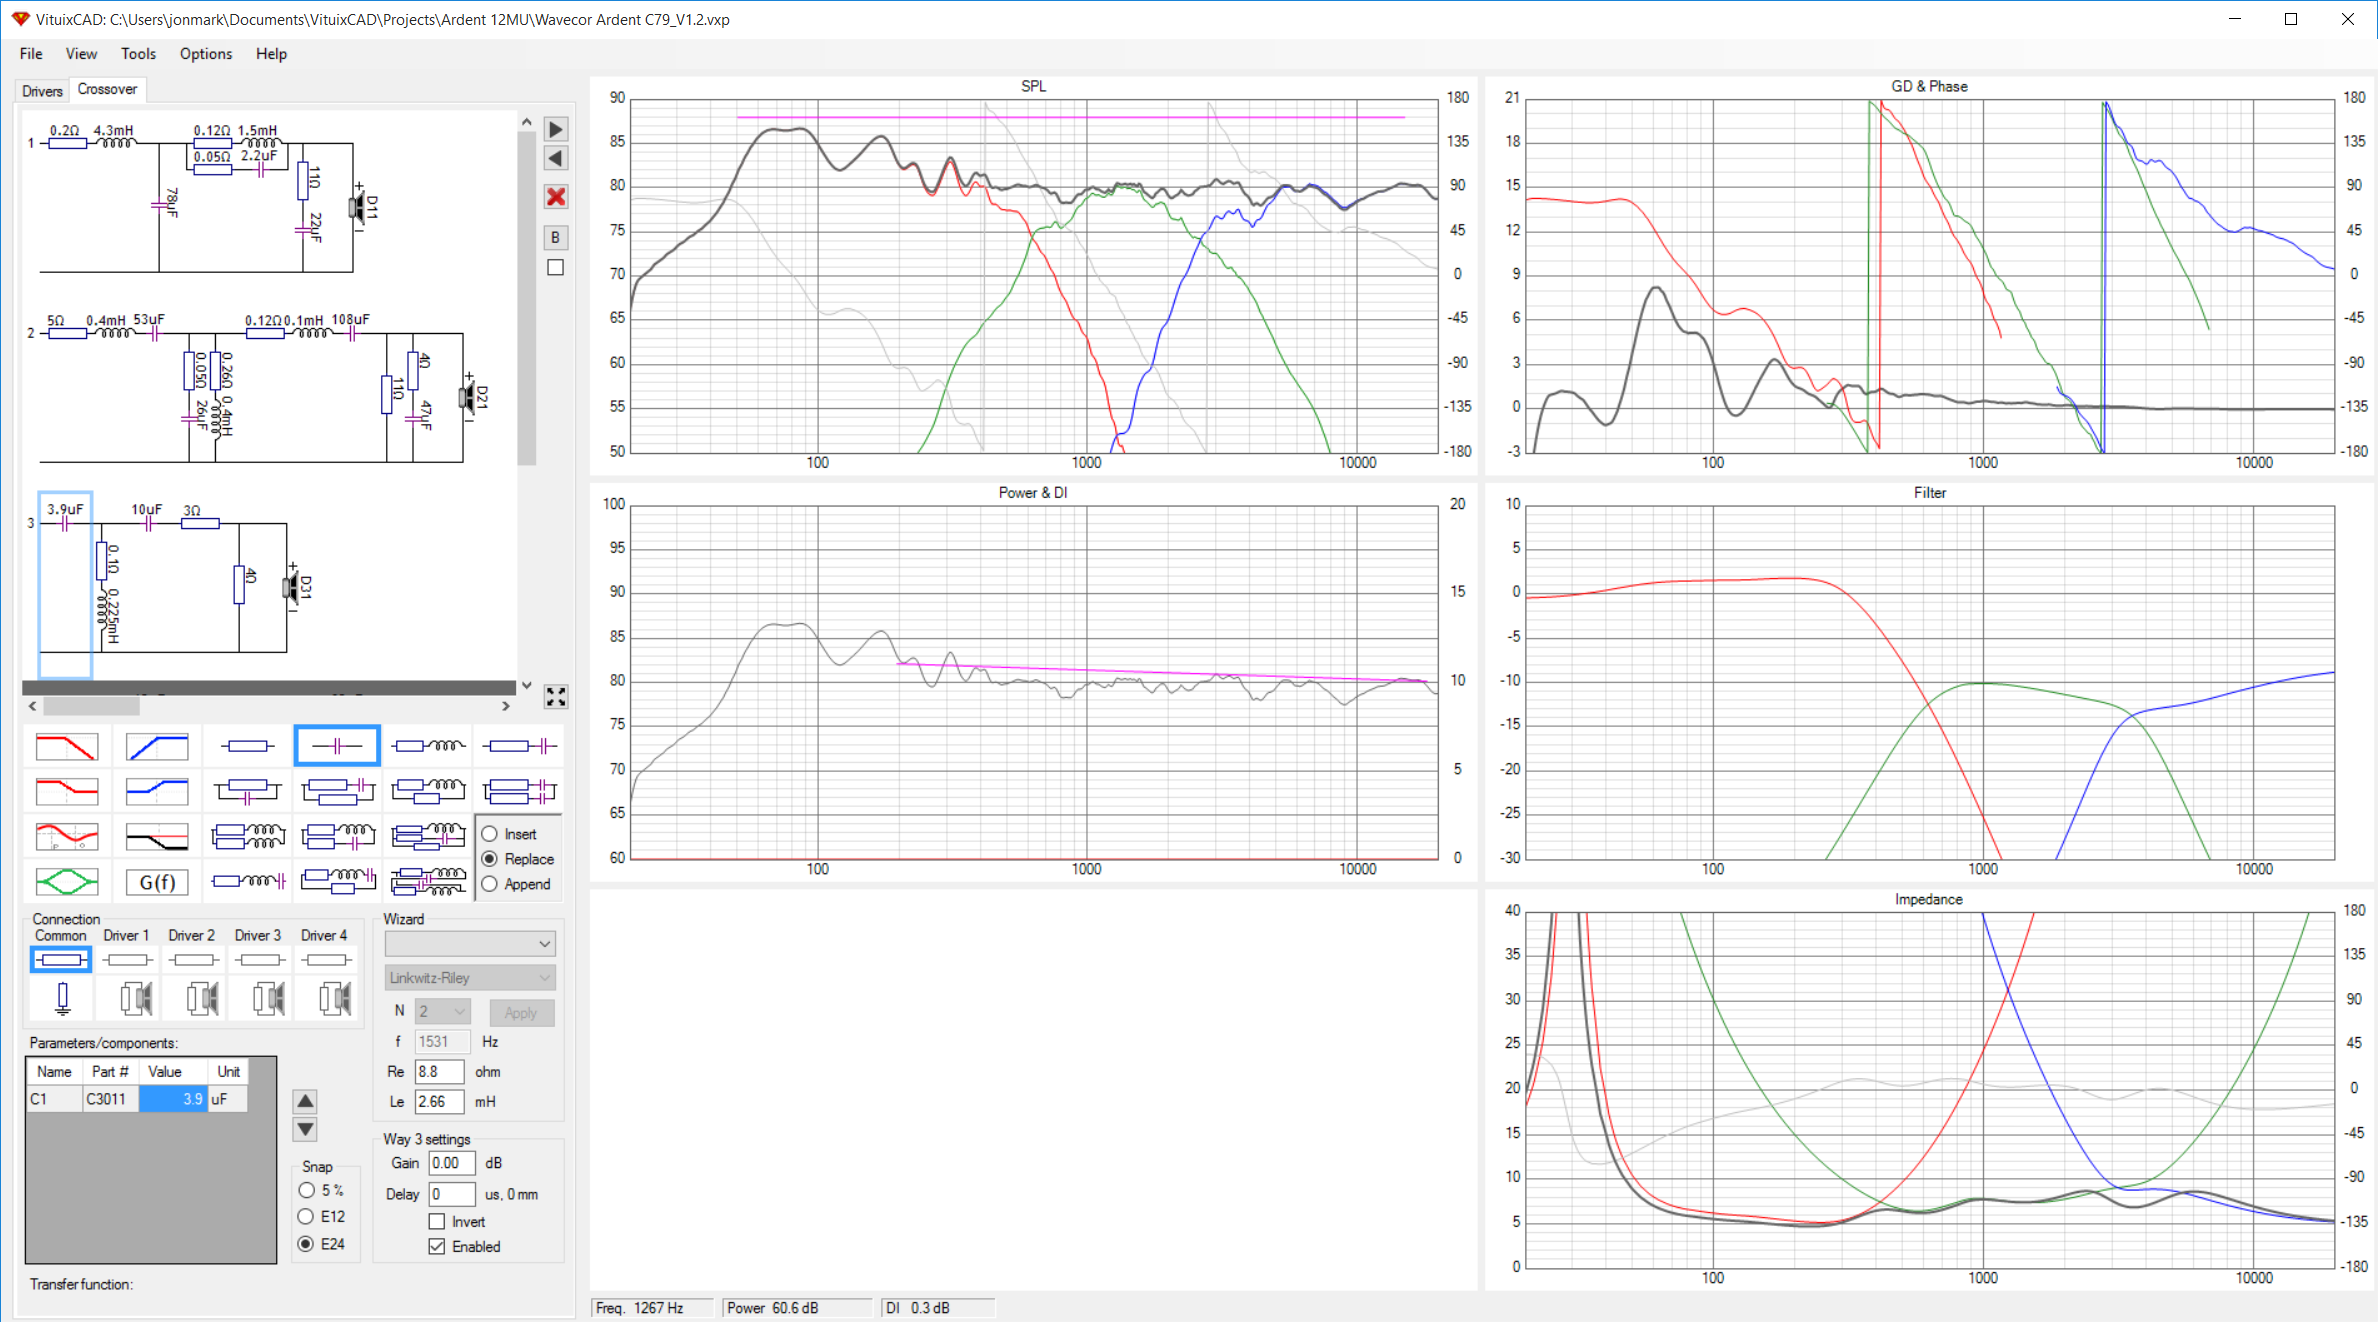Image resolution: width=2378 pixels, height=1322 pixels.
Task: Choose the series resistor-capacitor component
Action: [x=518, y=746]
